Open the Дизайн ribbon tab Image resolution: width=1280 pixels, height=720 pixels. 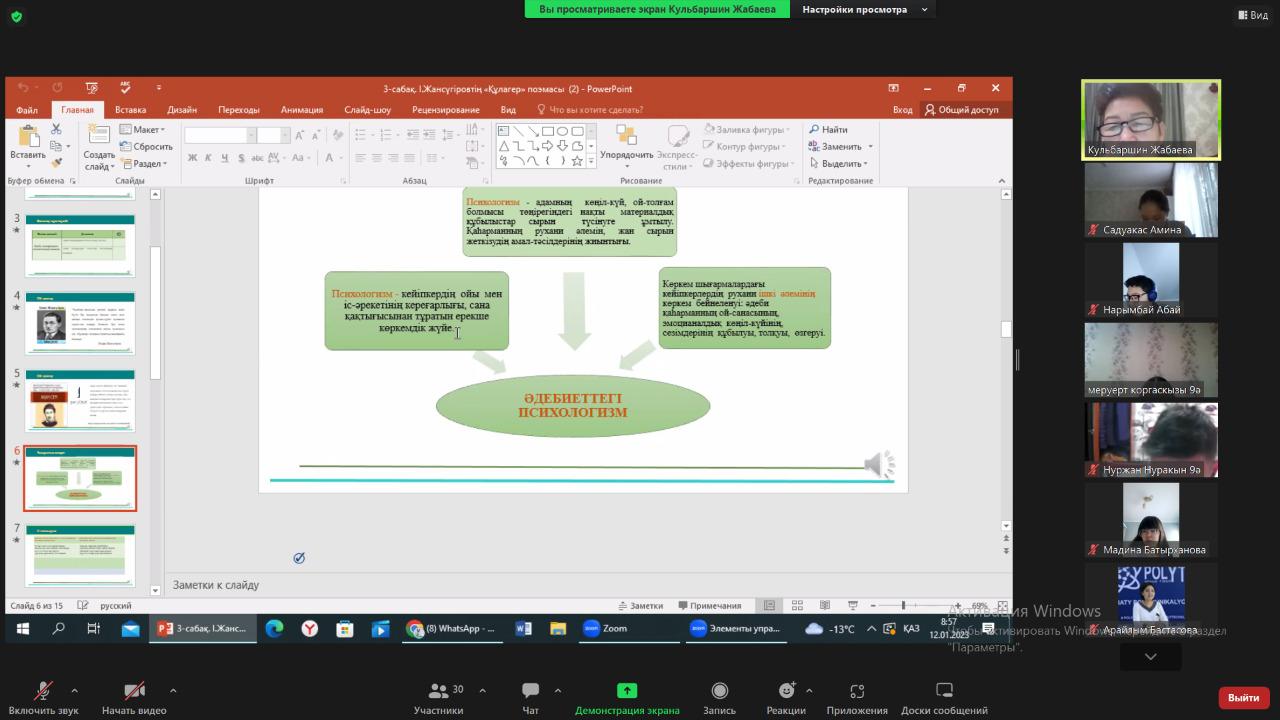coord(182,110)
